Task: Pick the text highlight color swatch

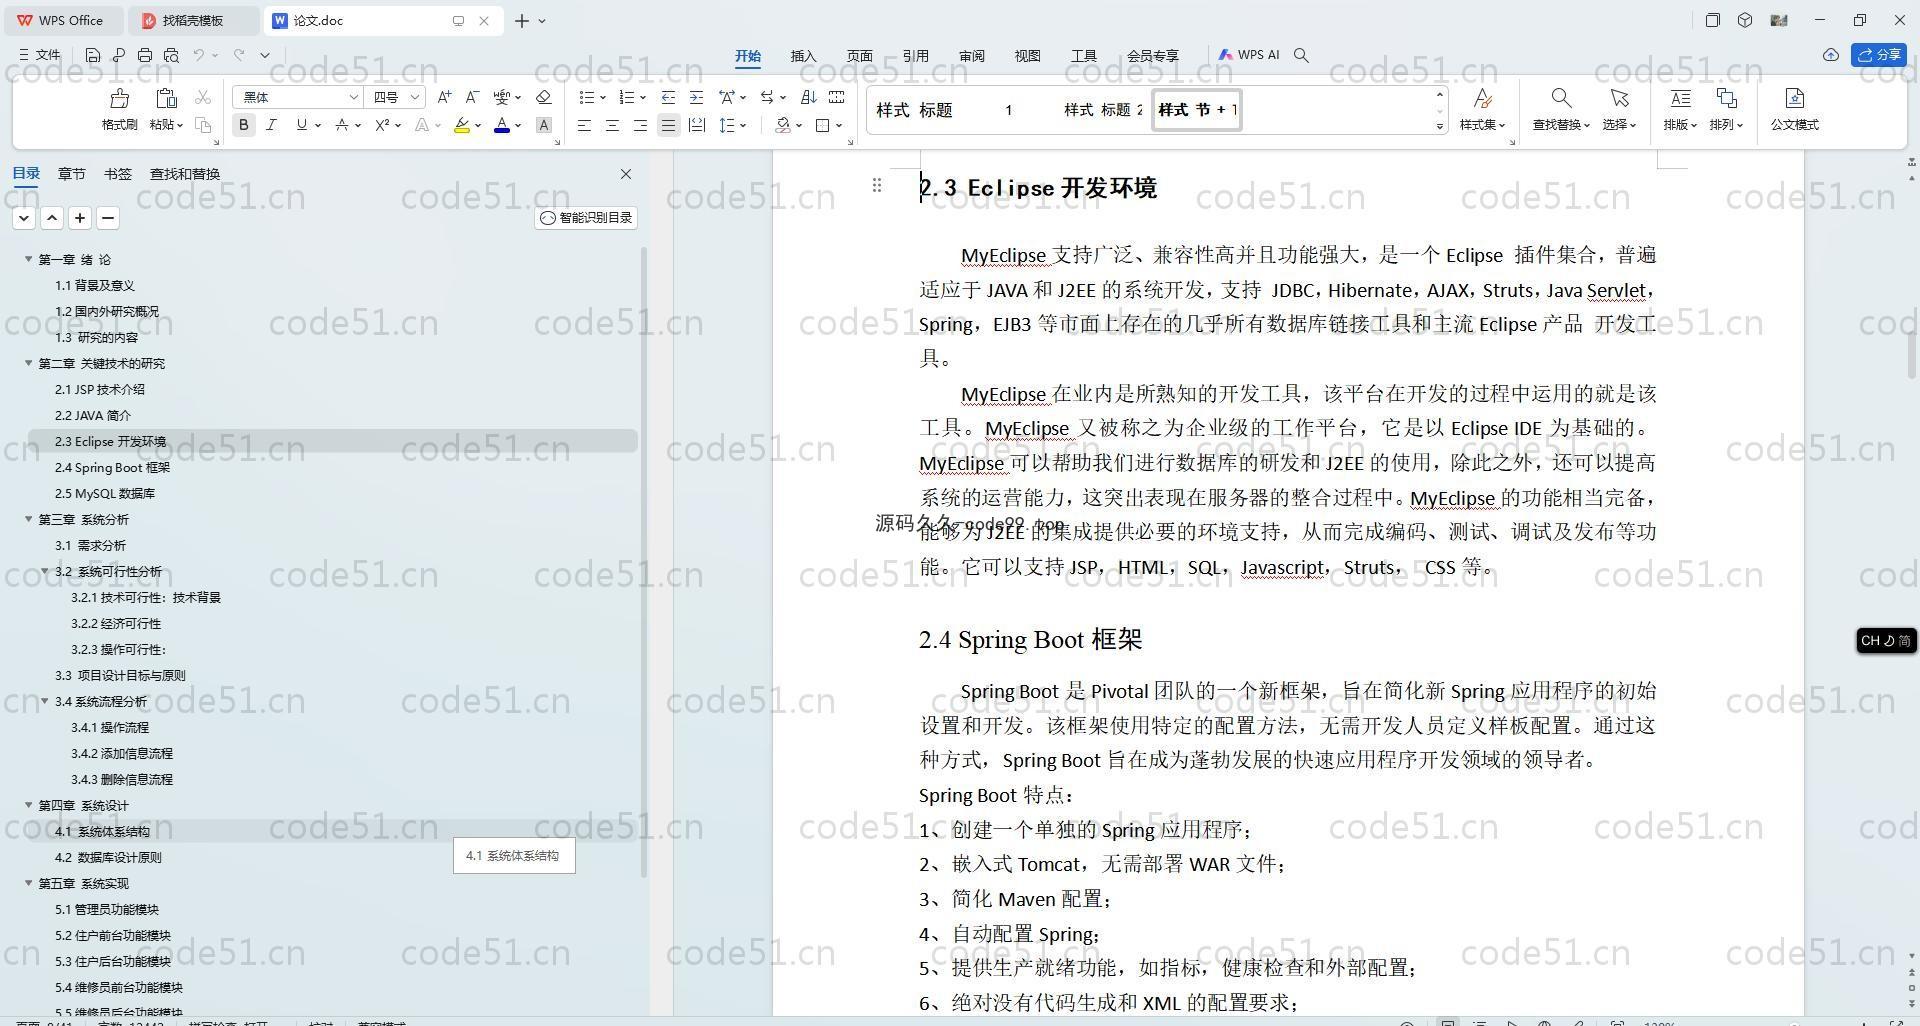Action: (x=461, y=125)
